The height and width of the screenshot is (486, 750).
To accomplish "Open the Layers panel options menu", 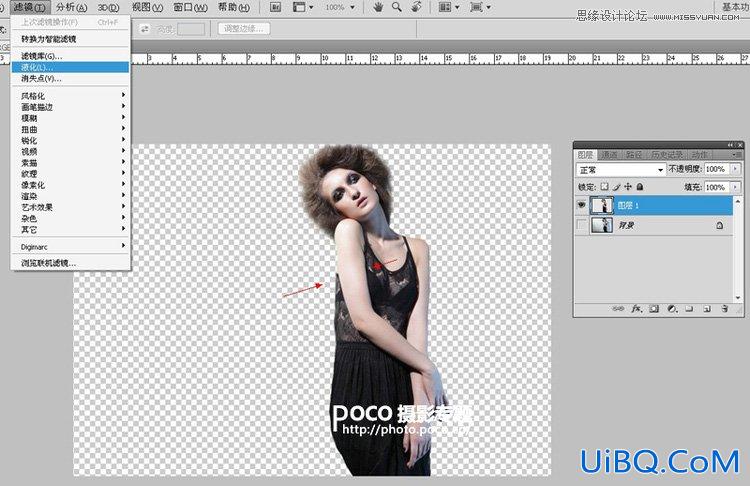I will point(736,155).
